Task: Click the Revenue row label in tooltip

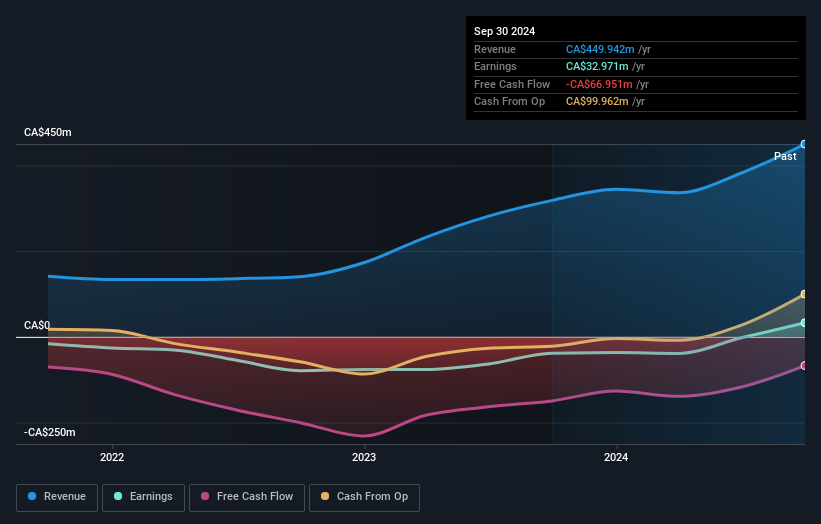Action: (495, 49)
